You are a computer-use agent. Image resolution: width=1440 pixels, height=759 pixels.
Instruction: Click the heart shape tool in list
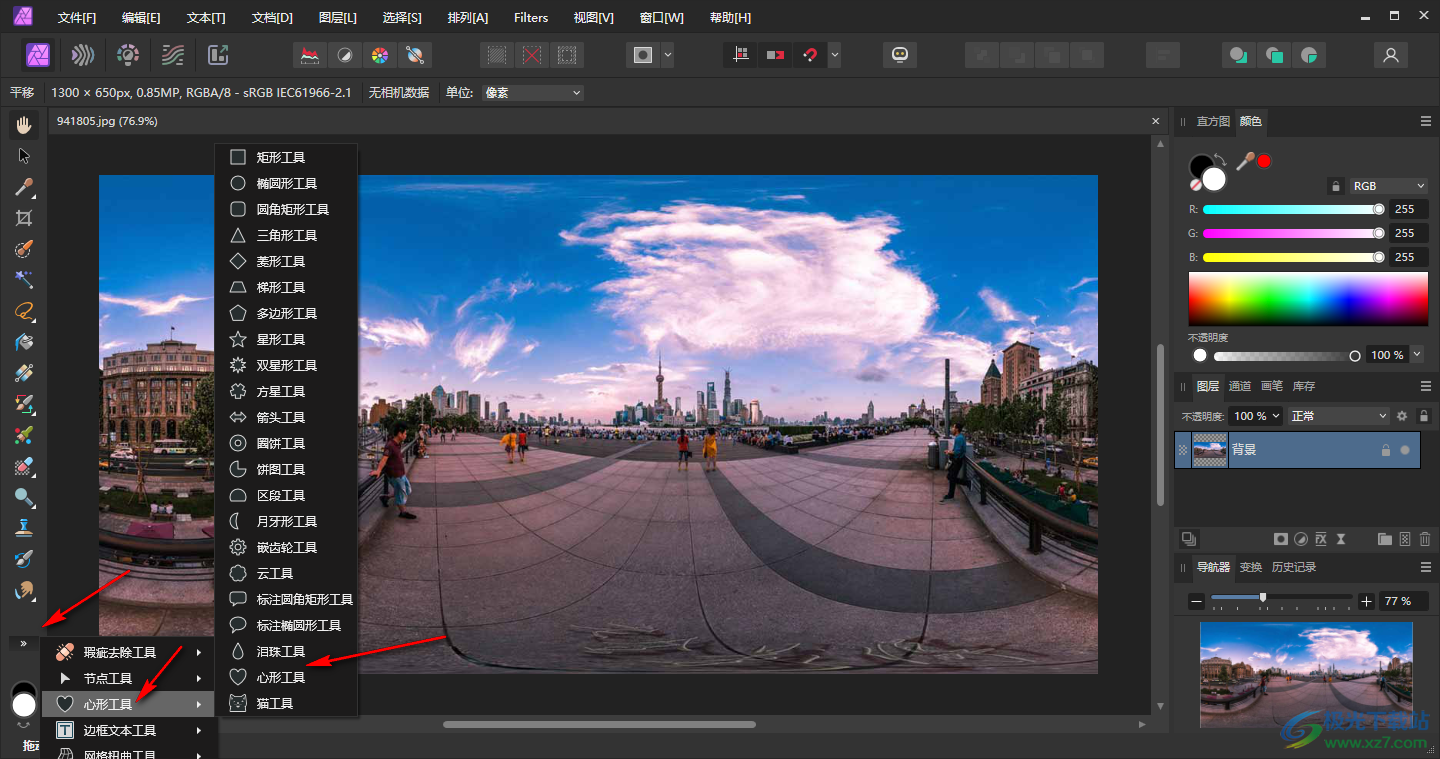[281, 677]
